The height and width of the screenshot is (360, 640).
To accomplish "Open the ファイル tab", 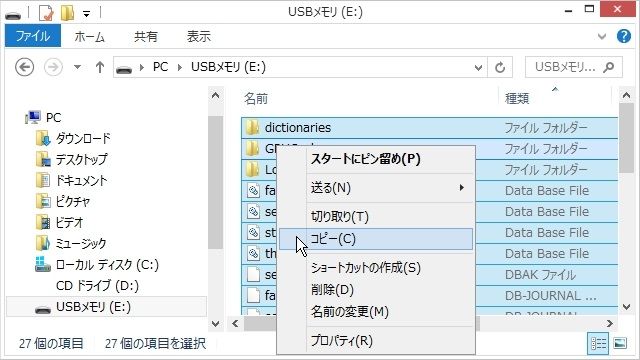I will pyautogui.click(x=33, y=36).
